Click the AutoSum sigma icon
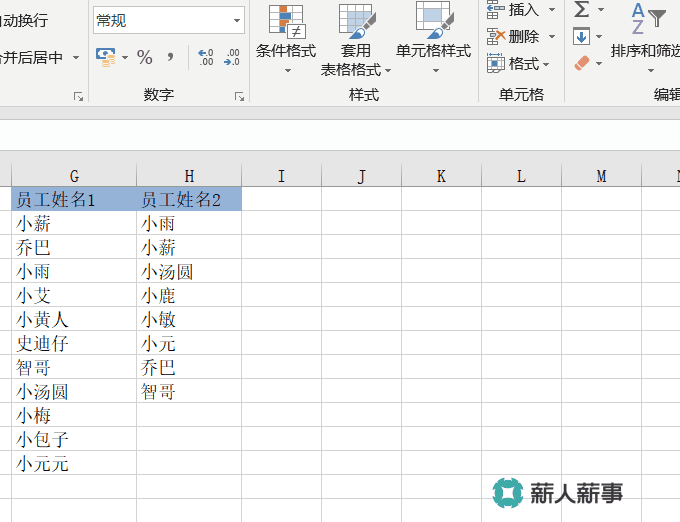This screenshot has height=522, width=680. (582, 9)
